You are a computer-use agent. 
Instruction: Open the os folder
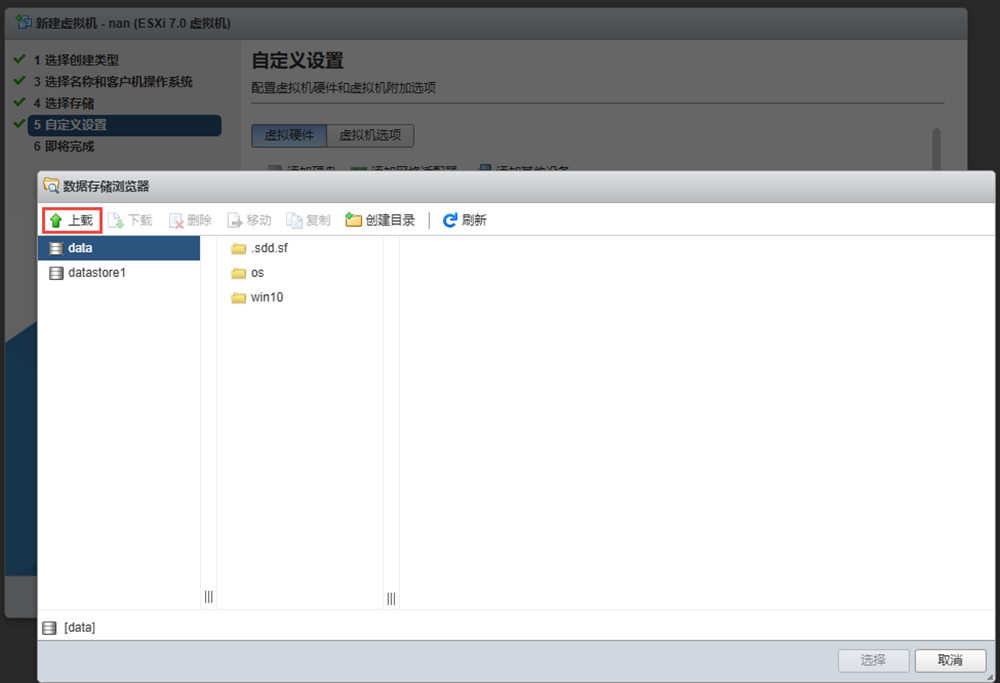[x=257, y=272]
